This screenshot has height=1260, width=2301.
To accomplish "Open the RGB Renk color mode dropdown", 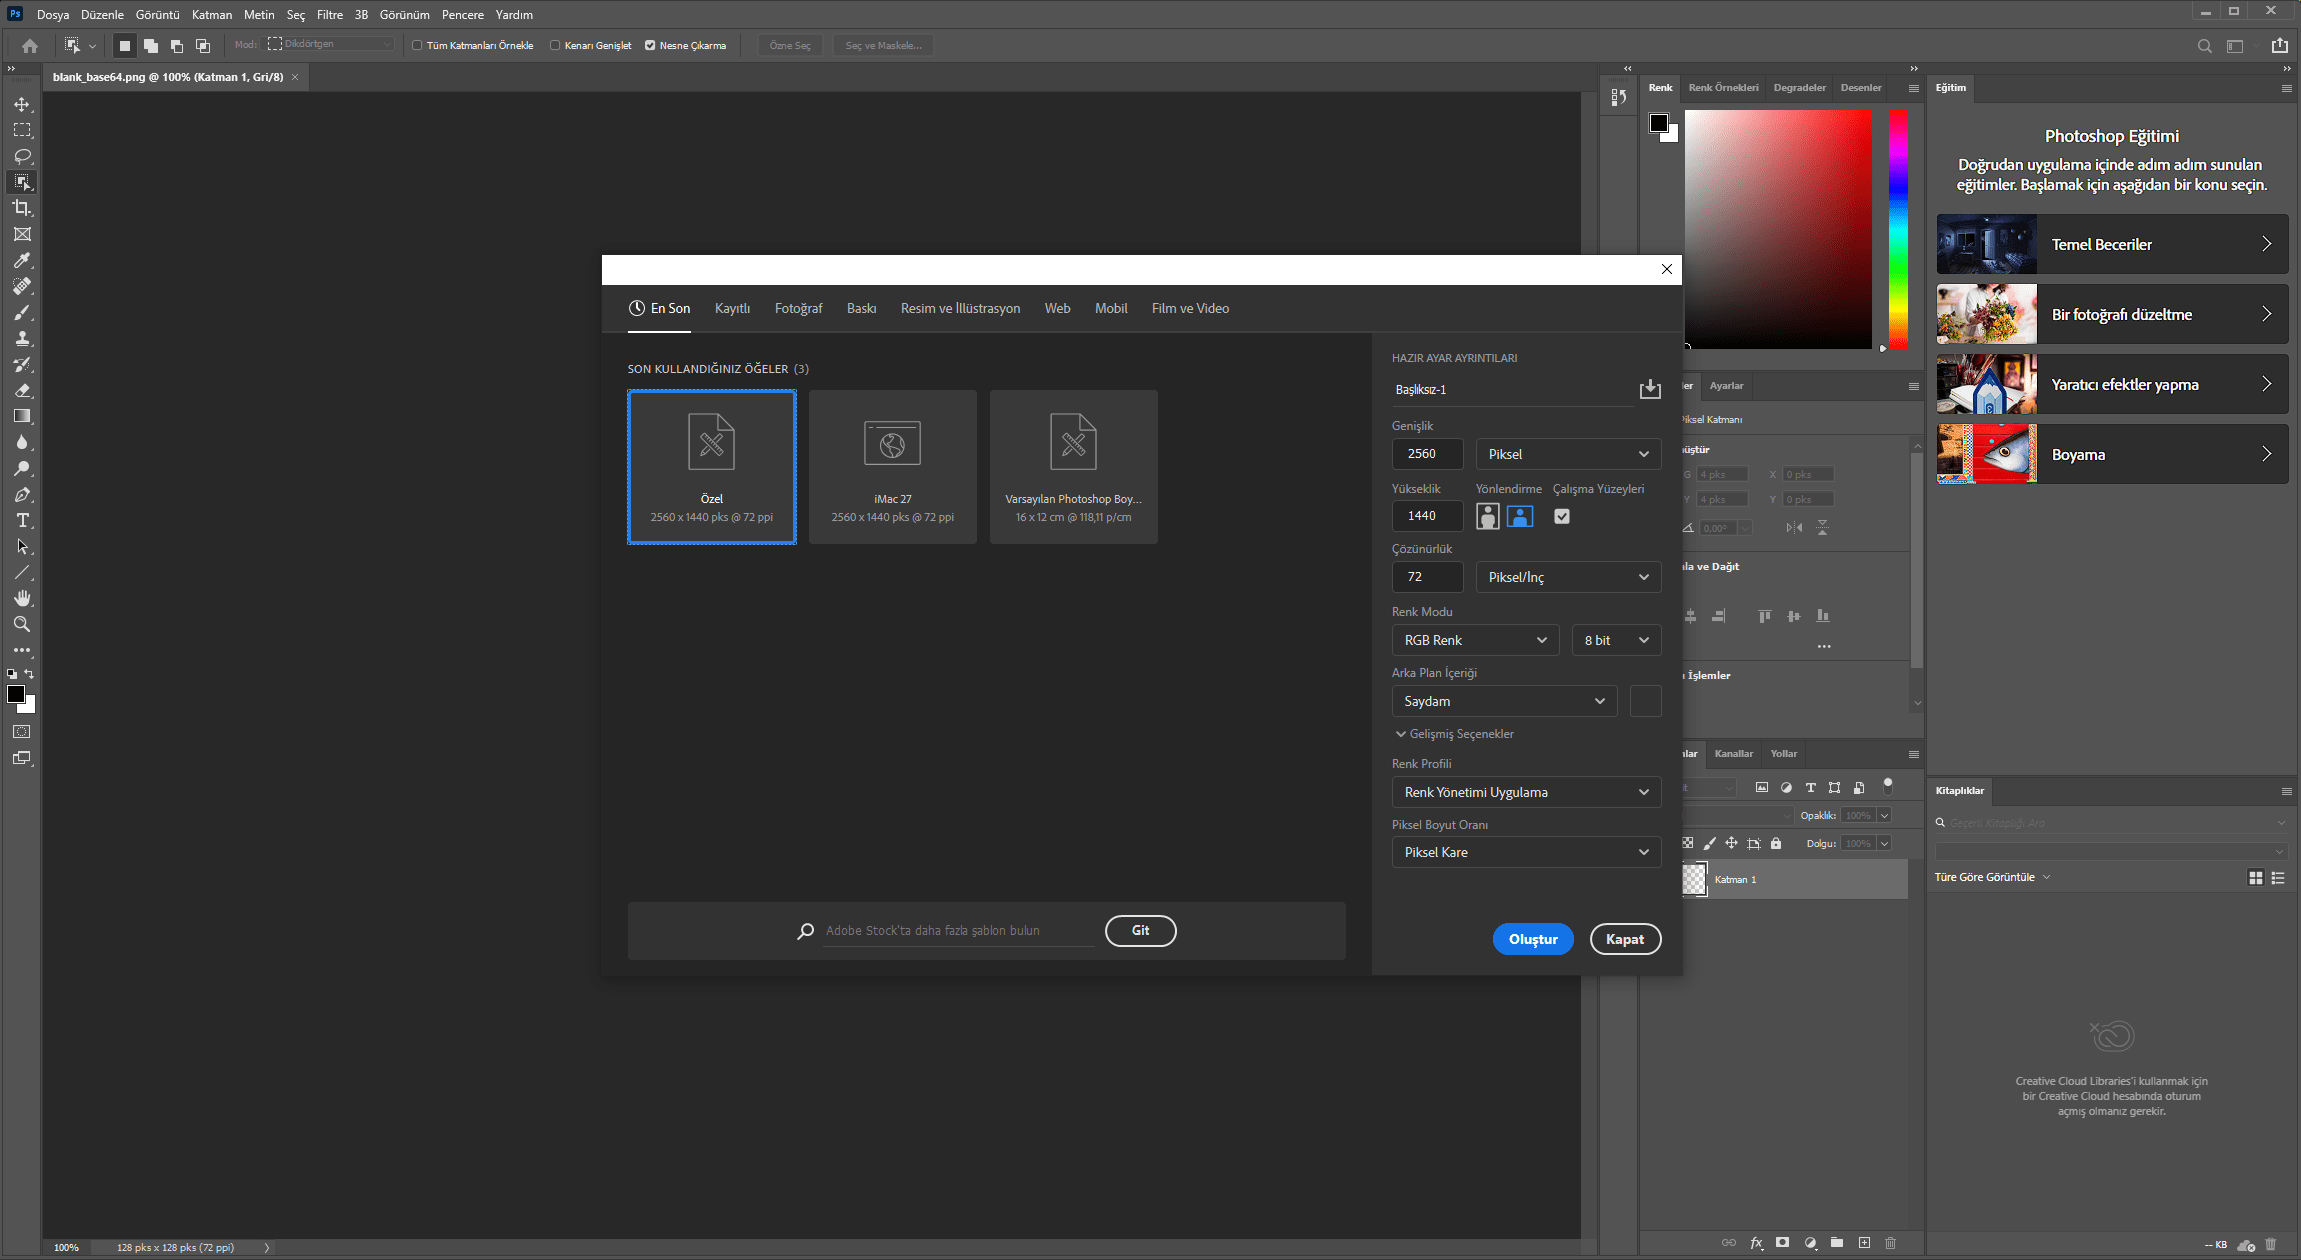I will 1475,640.
